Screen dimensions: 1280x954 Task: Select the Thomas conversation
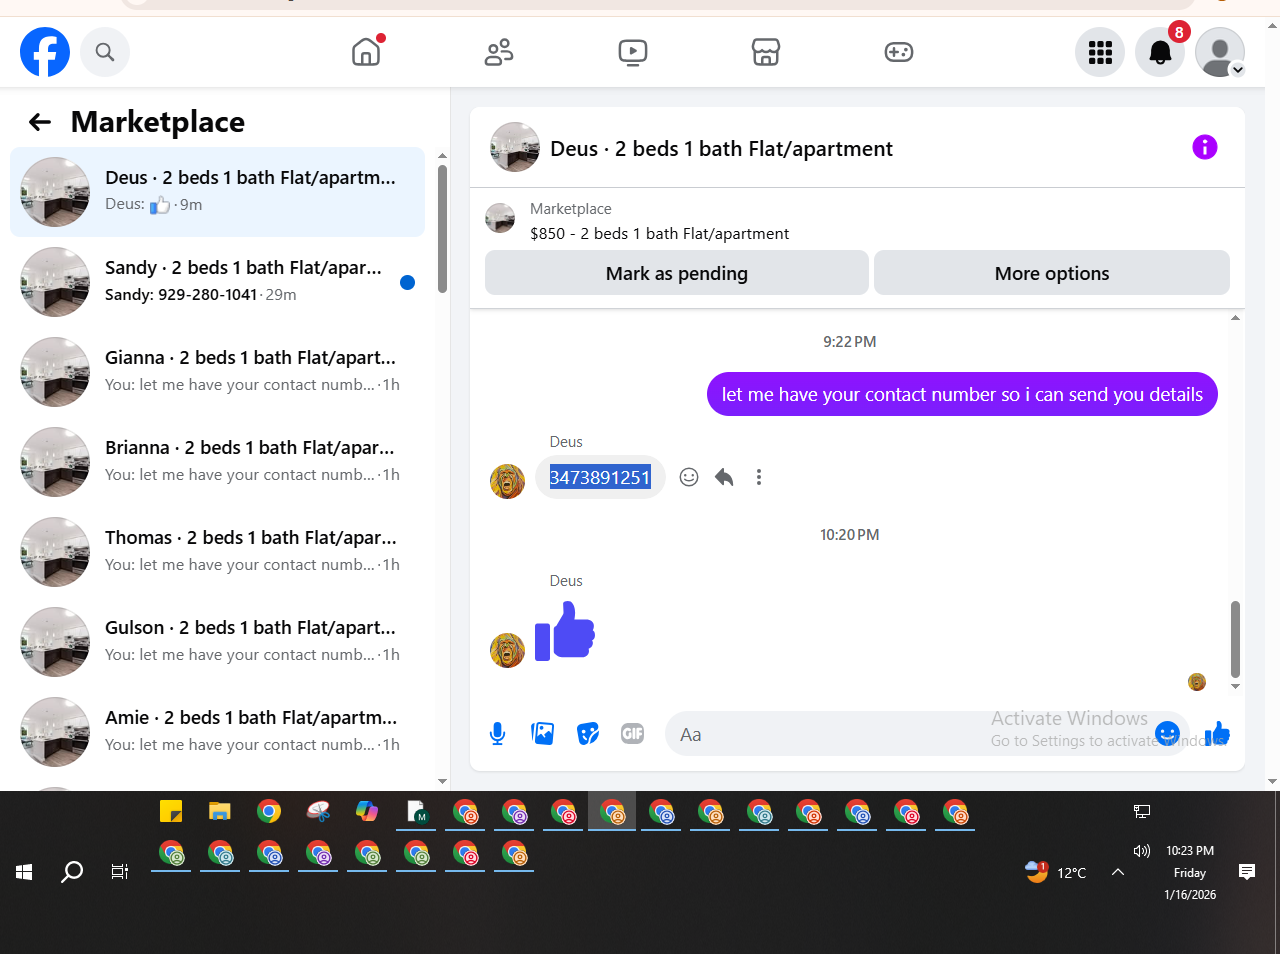tap(217, 552)
